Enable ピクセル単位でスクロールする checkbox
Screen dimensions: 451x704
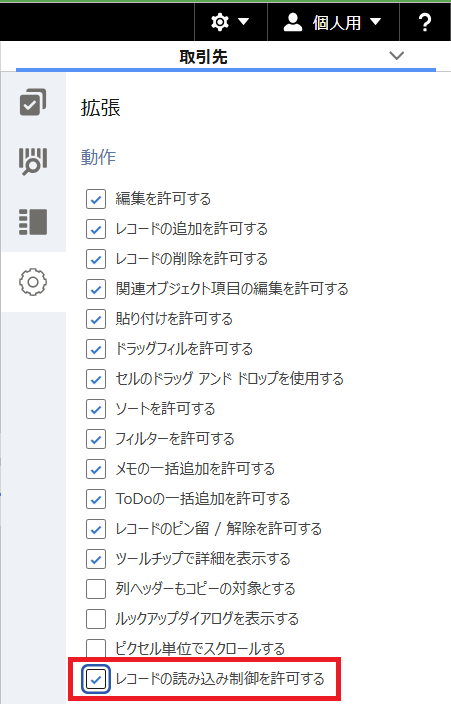coord(96,648)
